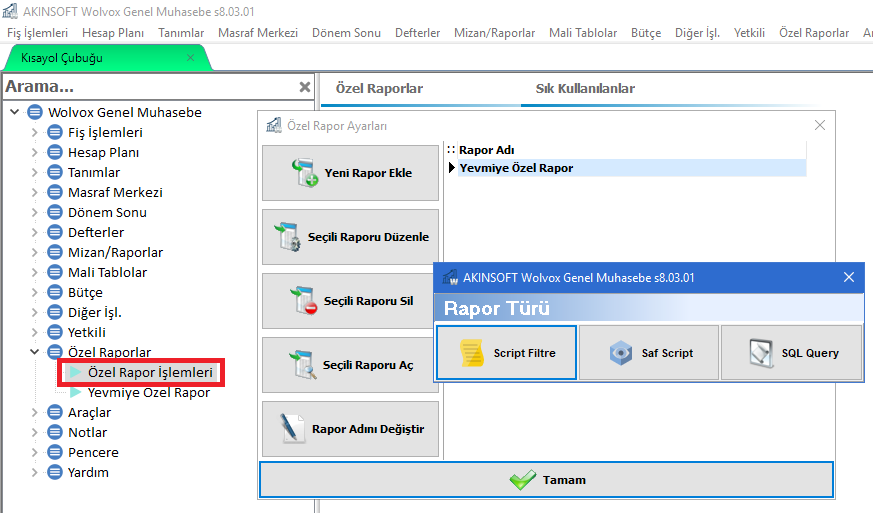Click the Seçili Raporu Düzenle gear icon
Screen dimensions: 873x513
point(288,237)
